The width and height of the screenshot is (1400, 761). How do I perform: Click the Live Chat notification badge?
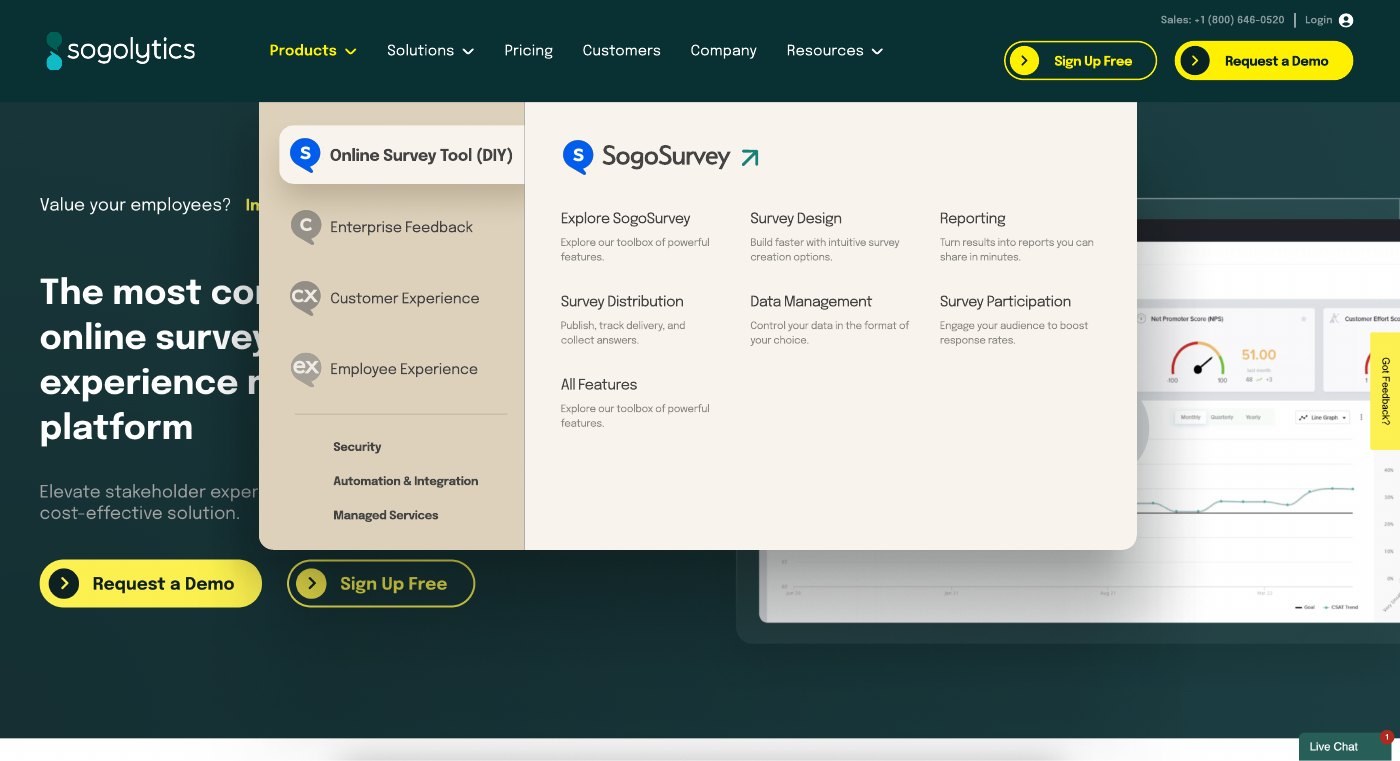(1387, 737)
